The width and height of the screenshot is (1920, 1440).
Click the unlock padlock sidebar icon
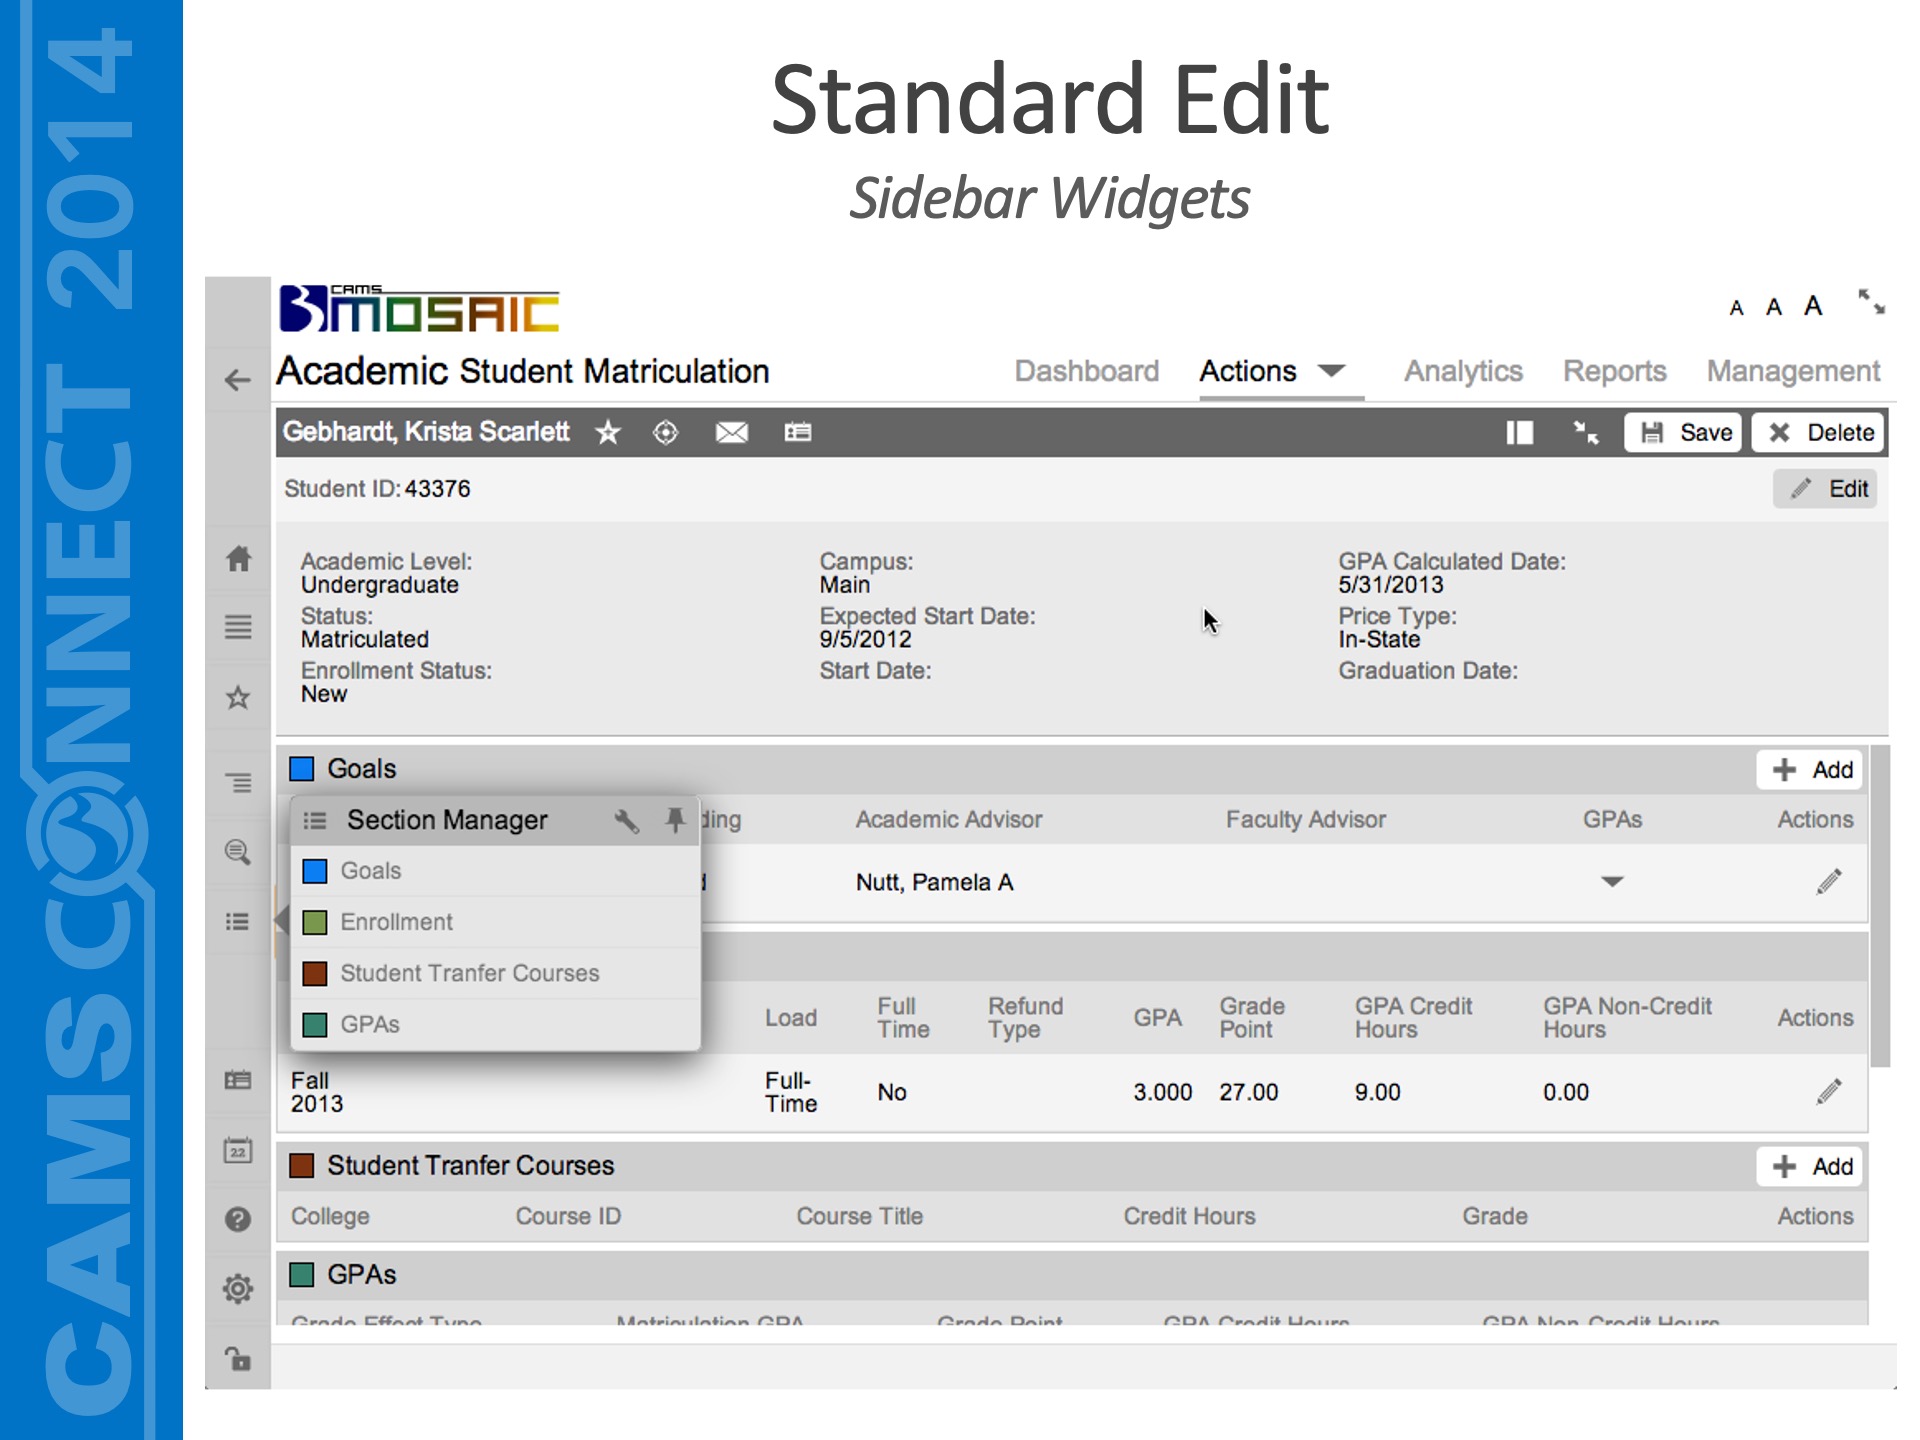(238, 1358)
